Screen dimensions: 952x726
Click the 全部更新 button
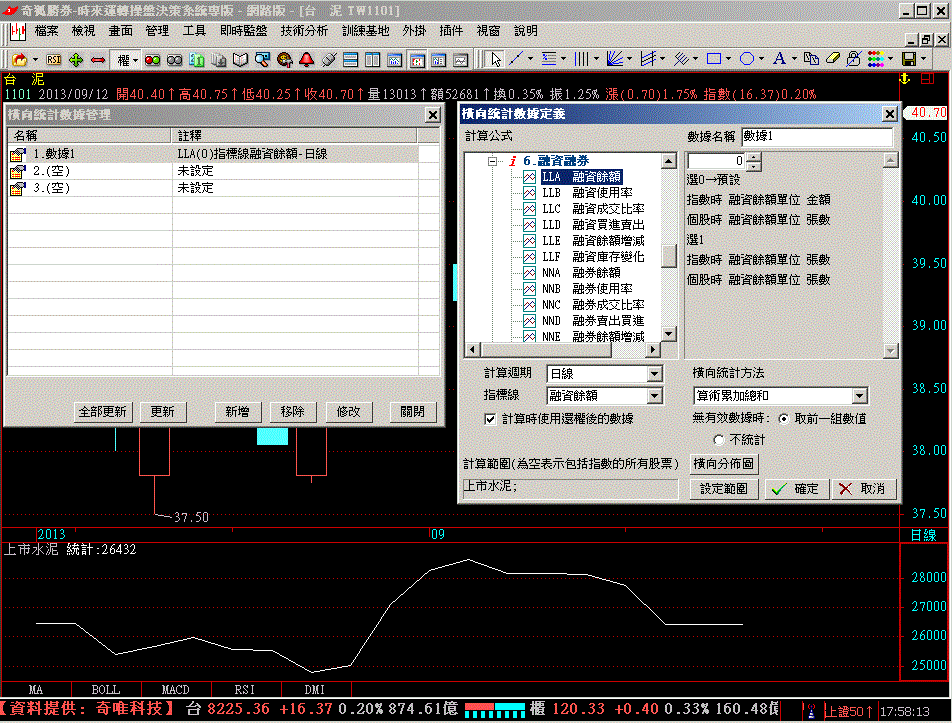pos(102,411)
